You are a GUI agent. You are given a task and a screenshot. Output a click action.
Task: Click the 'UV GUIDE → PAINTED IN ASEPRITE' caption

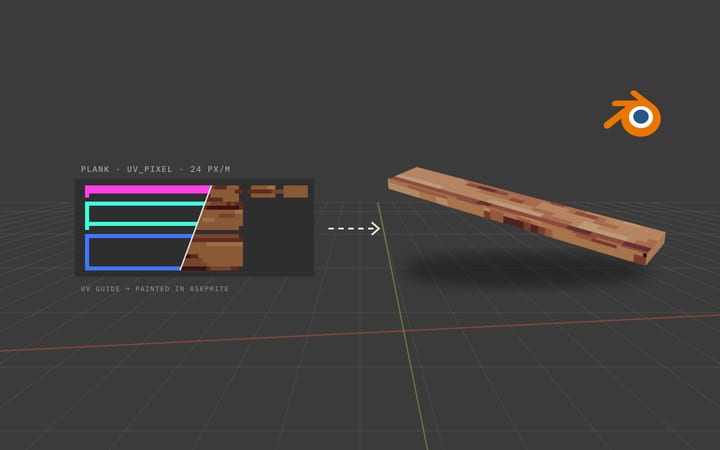tap(155, 289)
